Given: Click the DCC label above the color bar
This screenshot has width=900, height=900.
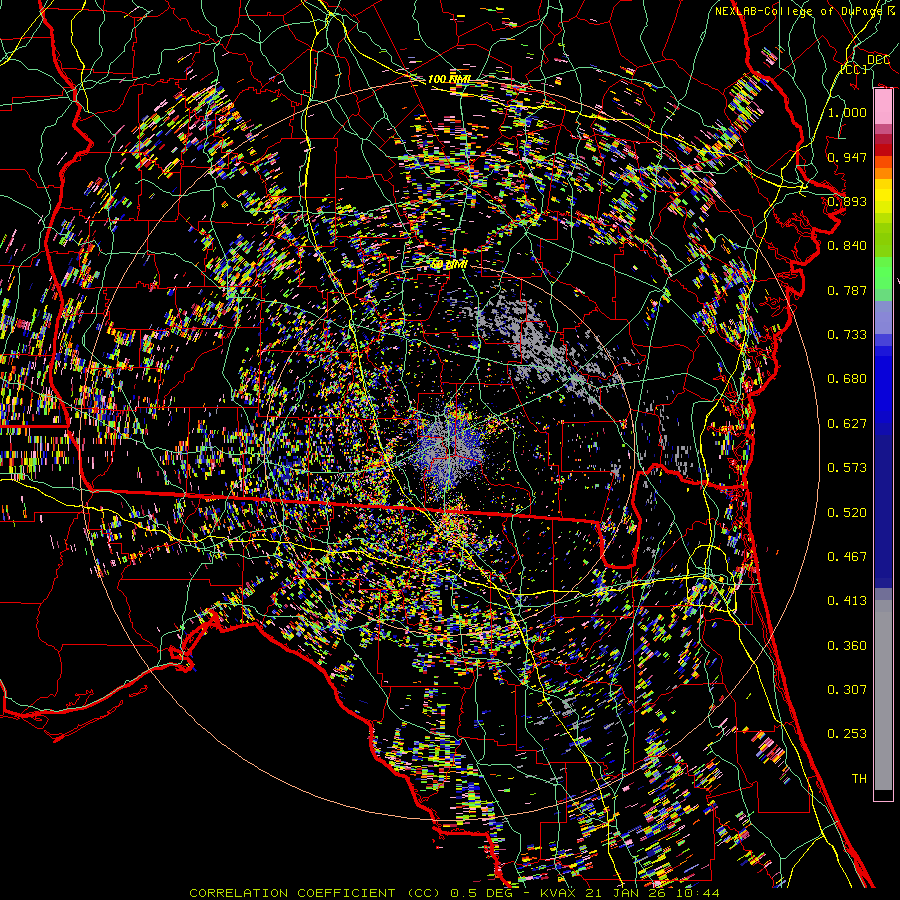Looking at the screenshot, I should (878, 60).
